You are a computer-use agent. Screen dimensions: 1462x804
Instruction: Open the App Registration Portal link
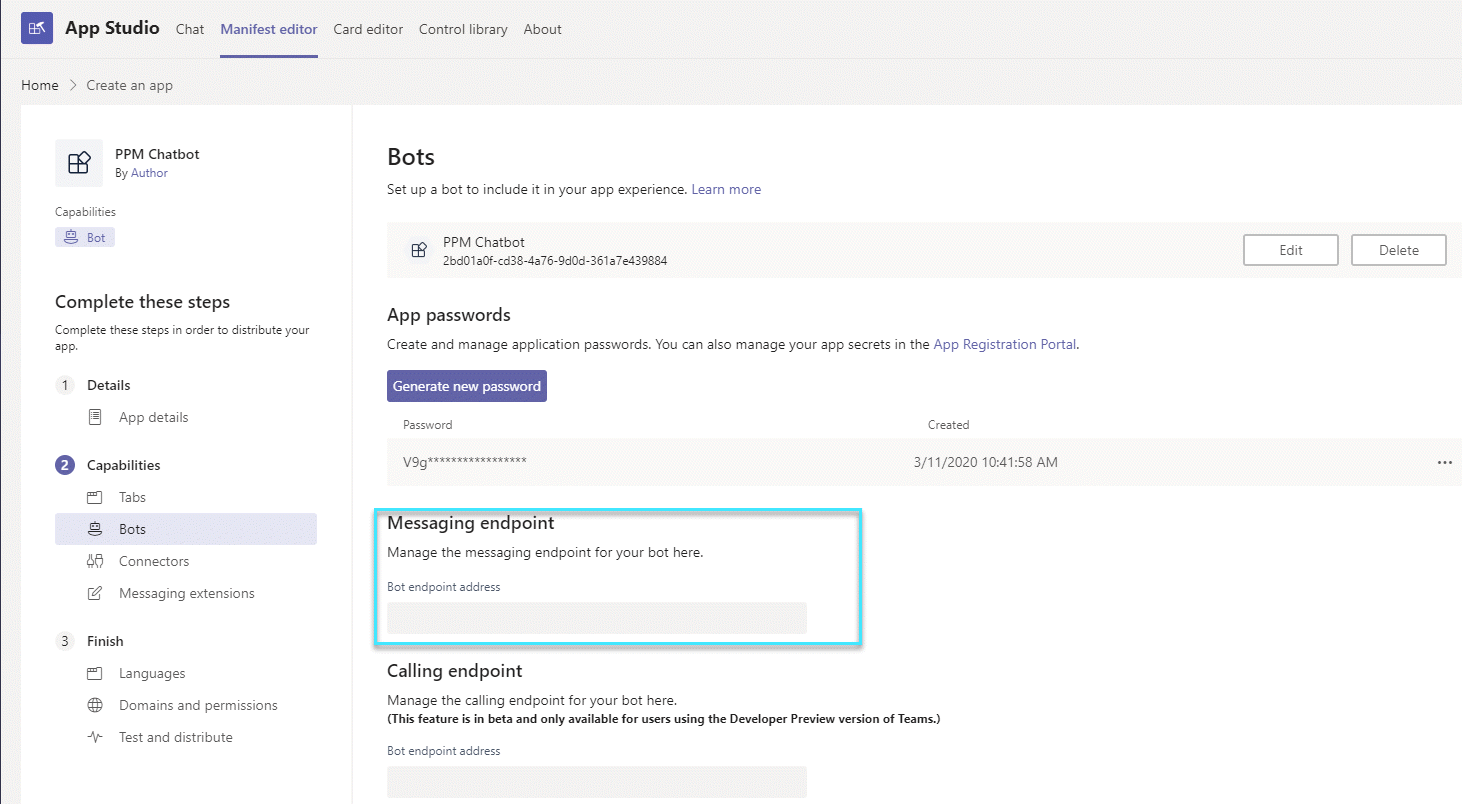(x=1005, y=344)
